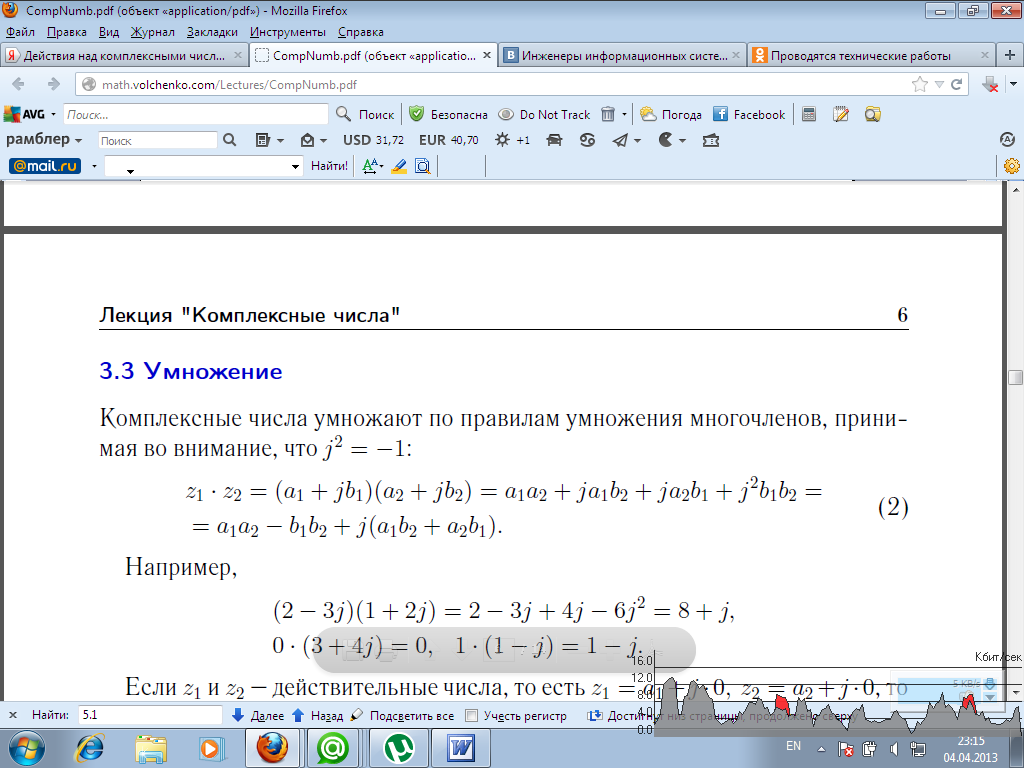This screenshot has width=1024, height=768.
Task: Click the reload page icon
Action: (x=957, y=84)
